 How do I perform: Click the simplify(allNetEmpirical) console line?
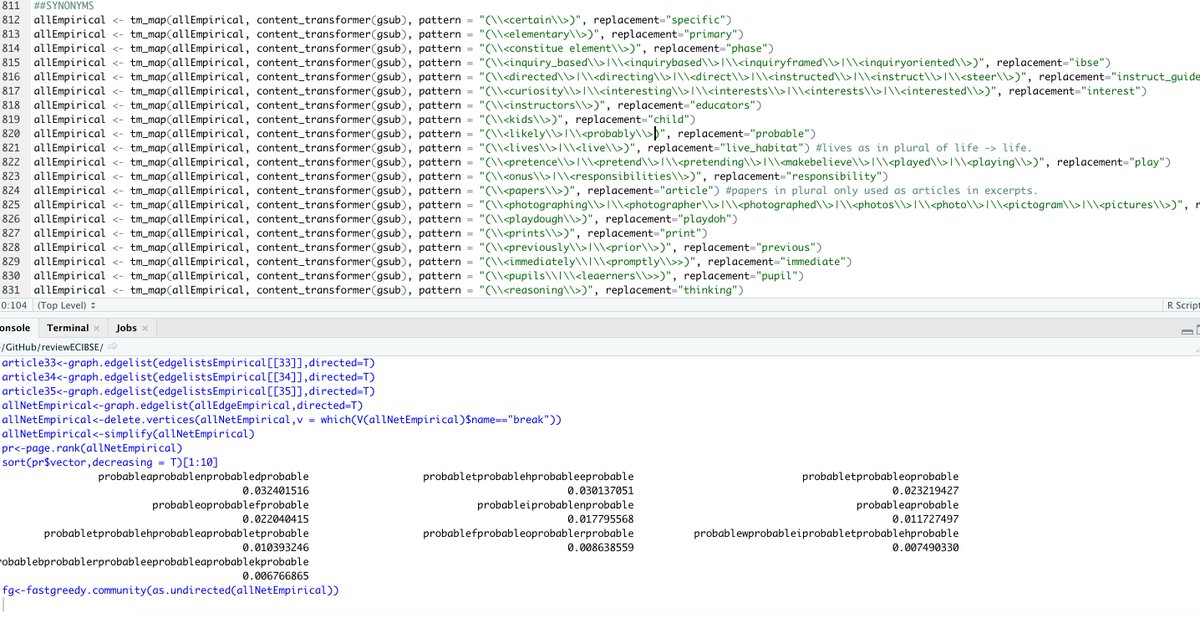[128, 434]
